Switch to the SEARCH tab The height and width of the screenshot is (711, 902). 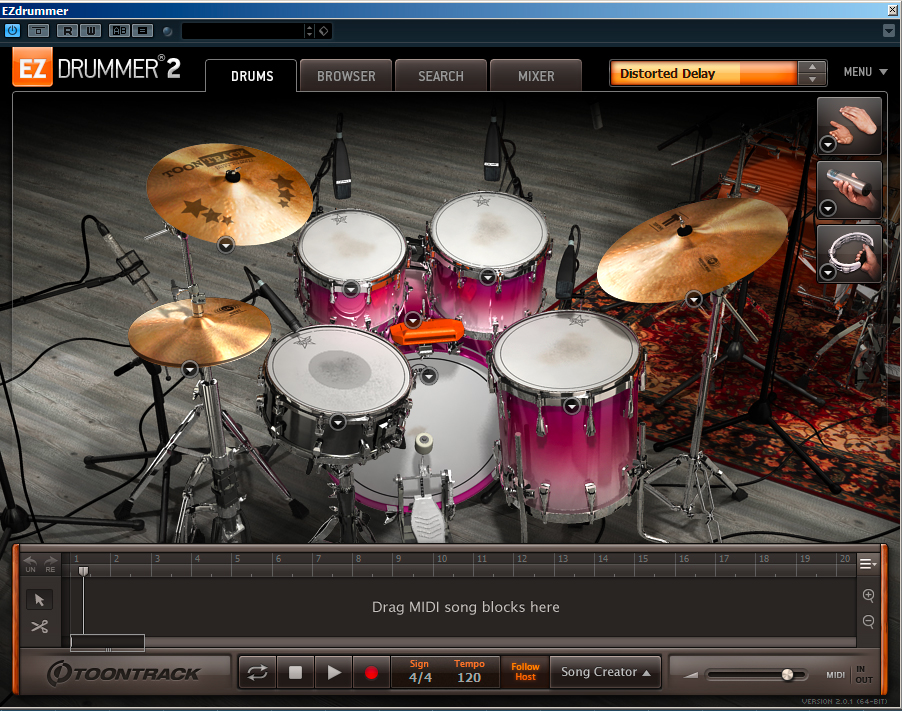[x=441, y=76]
